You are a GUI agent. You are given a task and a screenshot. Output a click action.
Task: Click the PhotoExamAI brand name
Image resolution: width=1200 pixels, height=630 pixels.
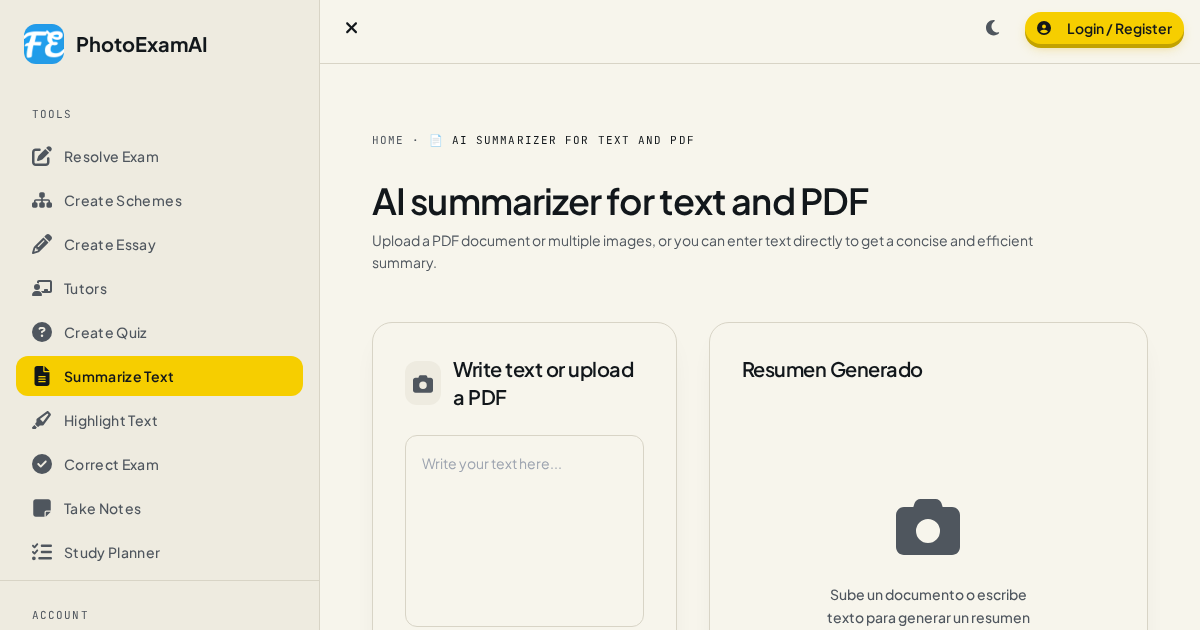pyautogui.click(x=141, y=44)
